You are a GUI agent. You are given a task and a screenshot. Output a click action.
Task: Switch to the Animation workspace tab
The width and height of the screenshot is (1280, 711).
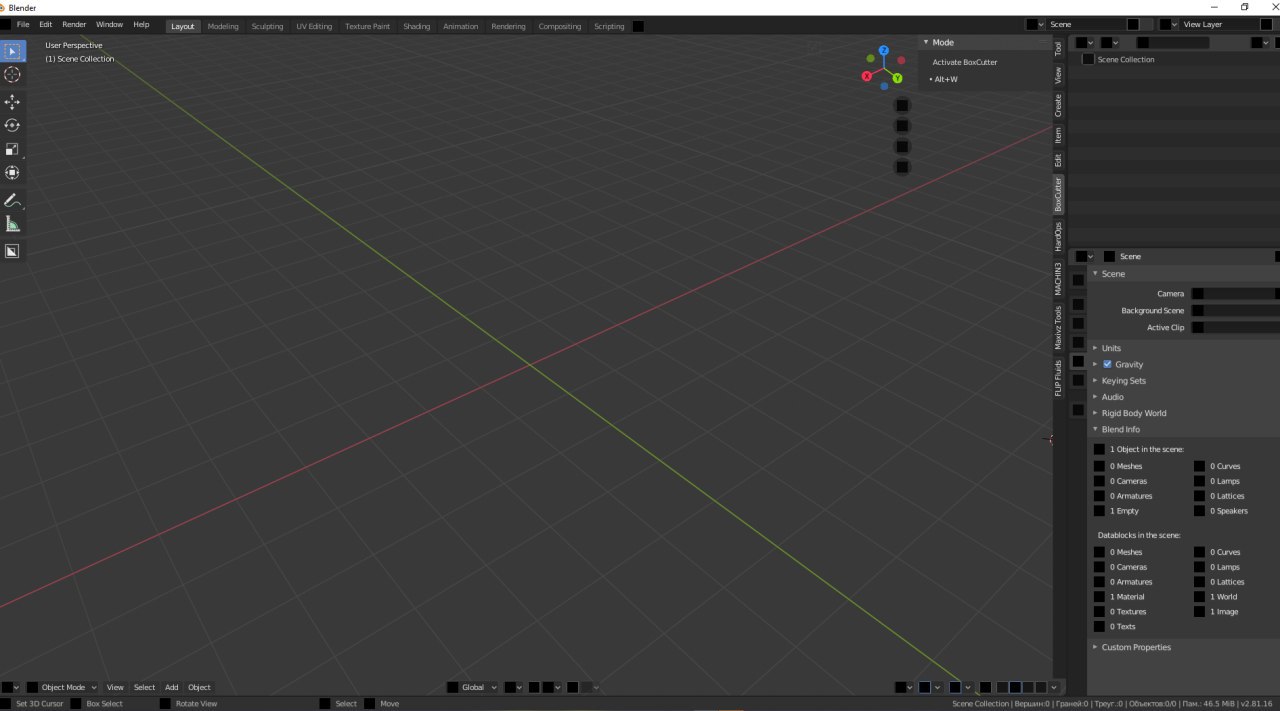tap(460, 26)
